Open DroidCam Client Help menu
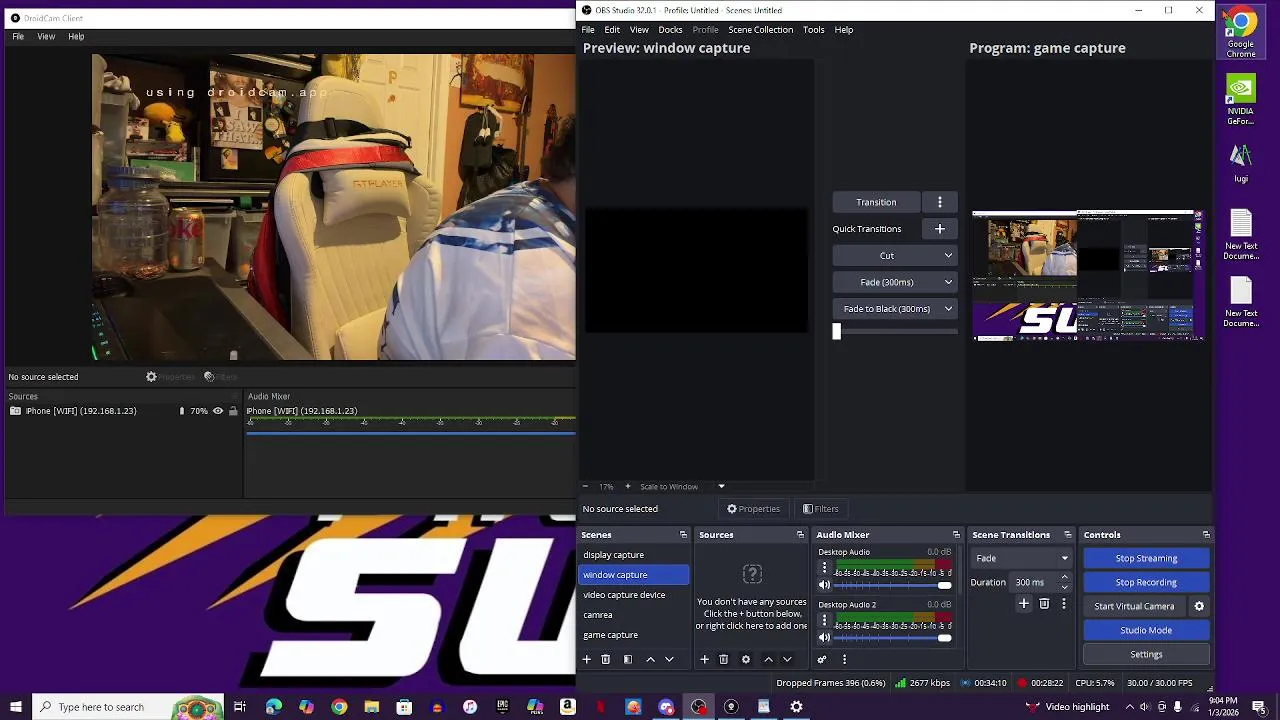Image resolution: width=1280 pixels, height=720 pixels. click(x=76, y=37)
